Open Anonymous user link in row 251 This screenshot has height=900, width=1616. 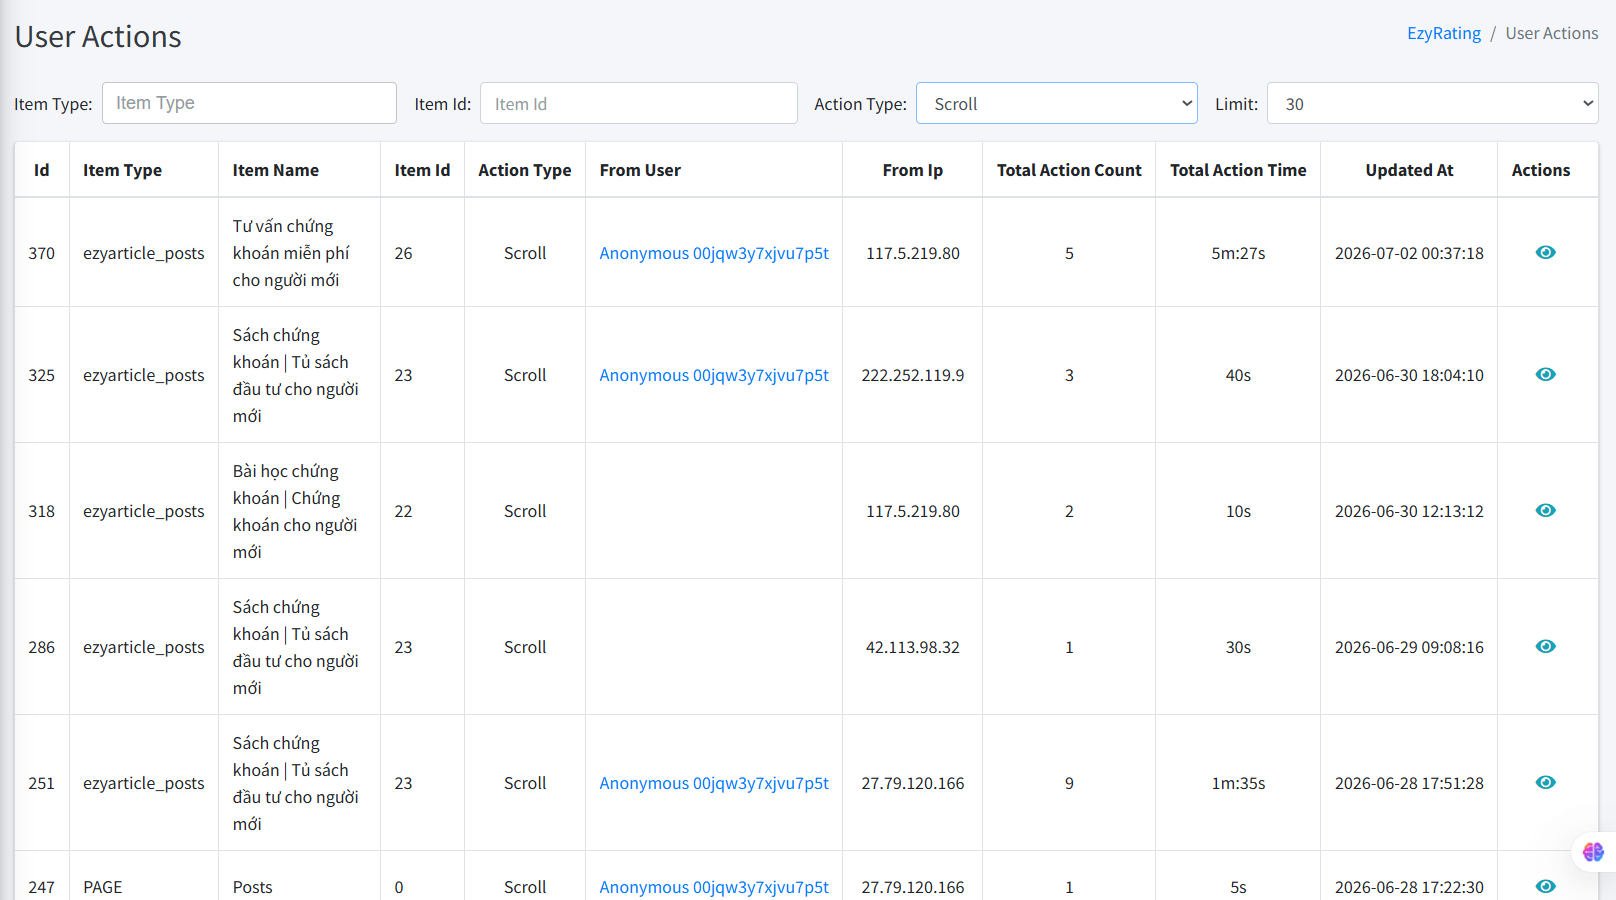[x=714, y=783]
